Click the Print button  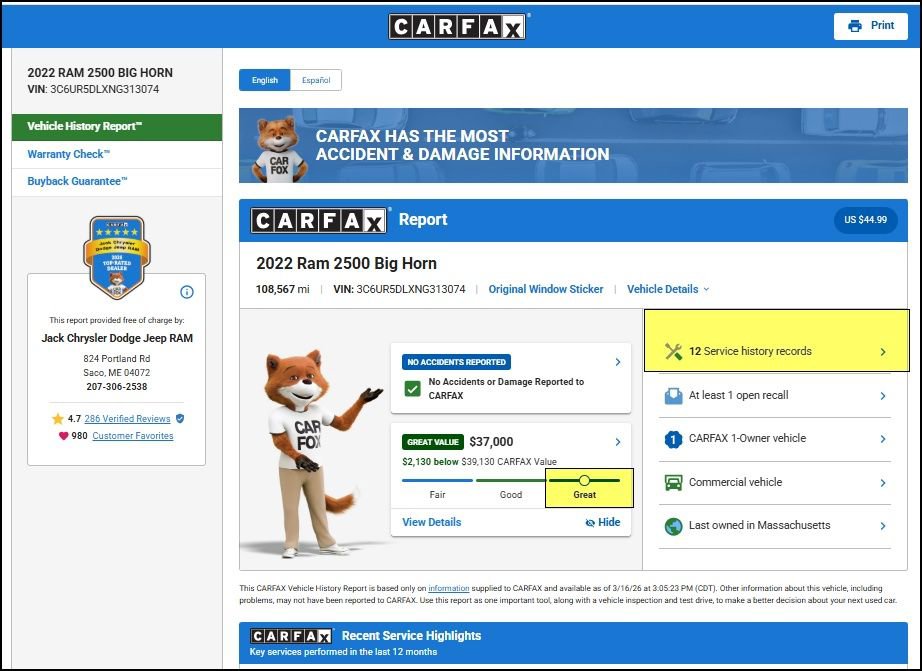[870, 26]
